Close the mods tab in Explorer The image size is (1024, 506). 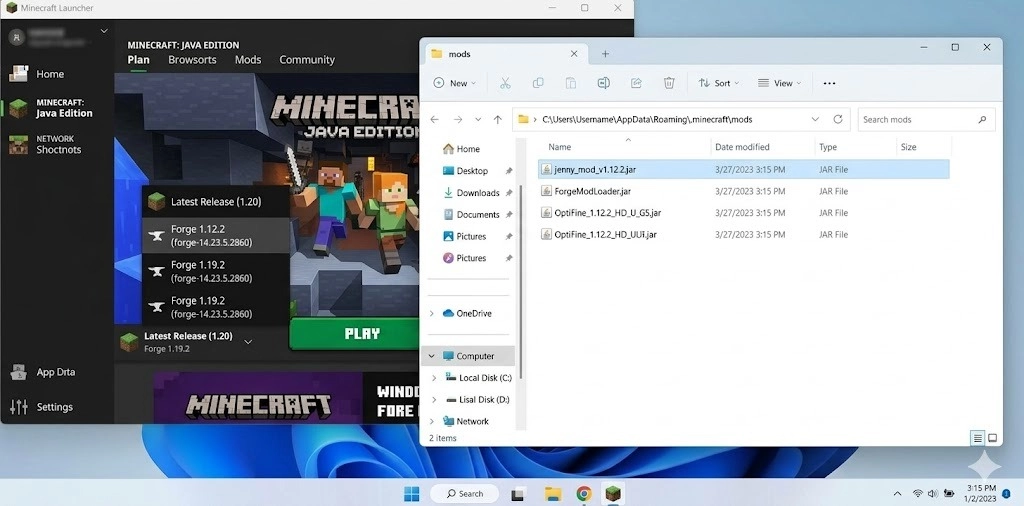574,54
